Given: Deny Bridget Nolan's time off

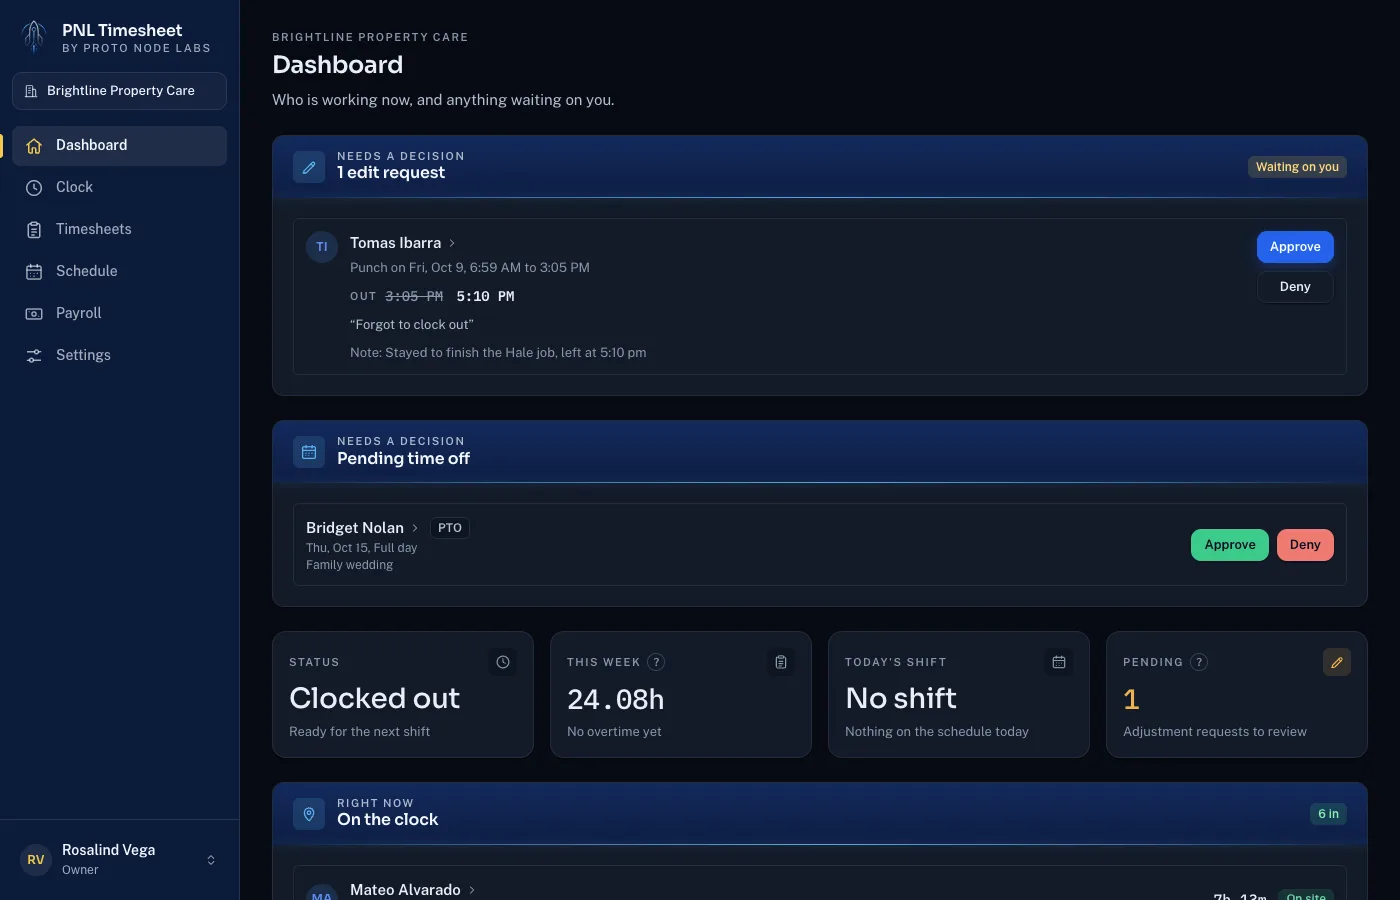Looking at the screenshot, I should pyautogui.click(x=1305, y=545).
